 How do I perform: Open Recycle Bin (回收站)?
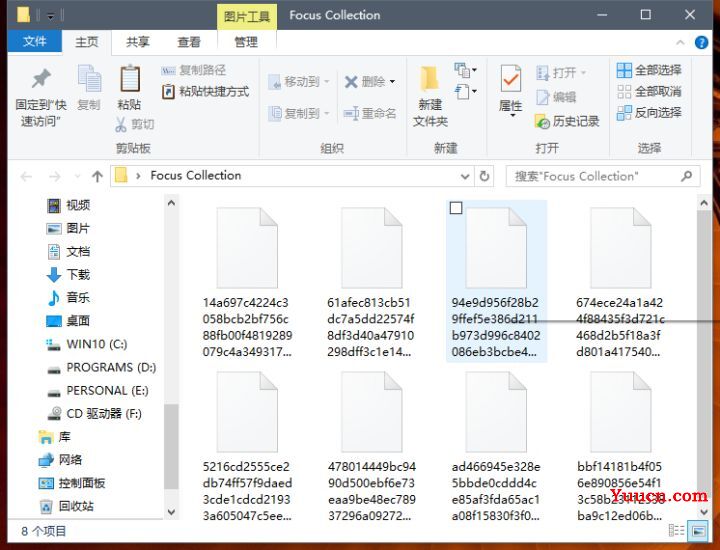pyautogui.click(x=66, y=506)
